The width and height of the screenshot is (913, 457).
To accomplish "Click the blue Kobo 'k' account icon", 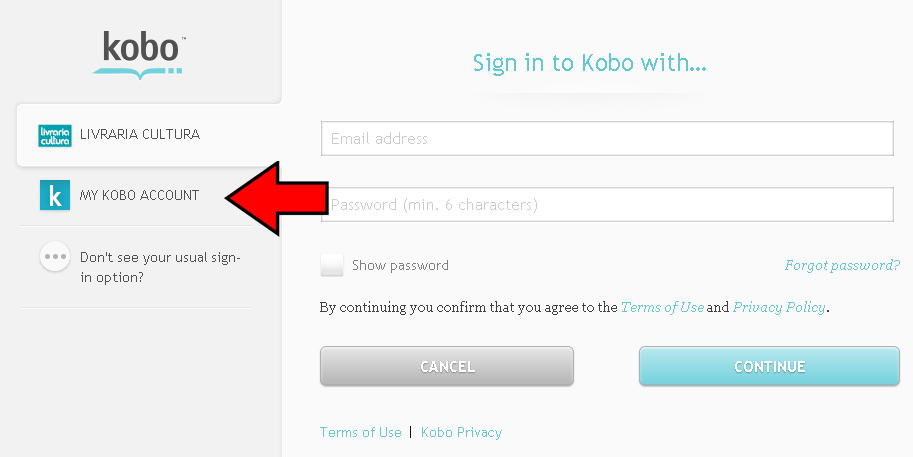I will [x=54, y=195].
